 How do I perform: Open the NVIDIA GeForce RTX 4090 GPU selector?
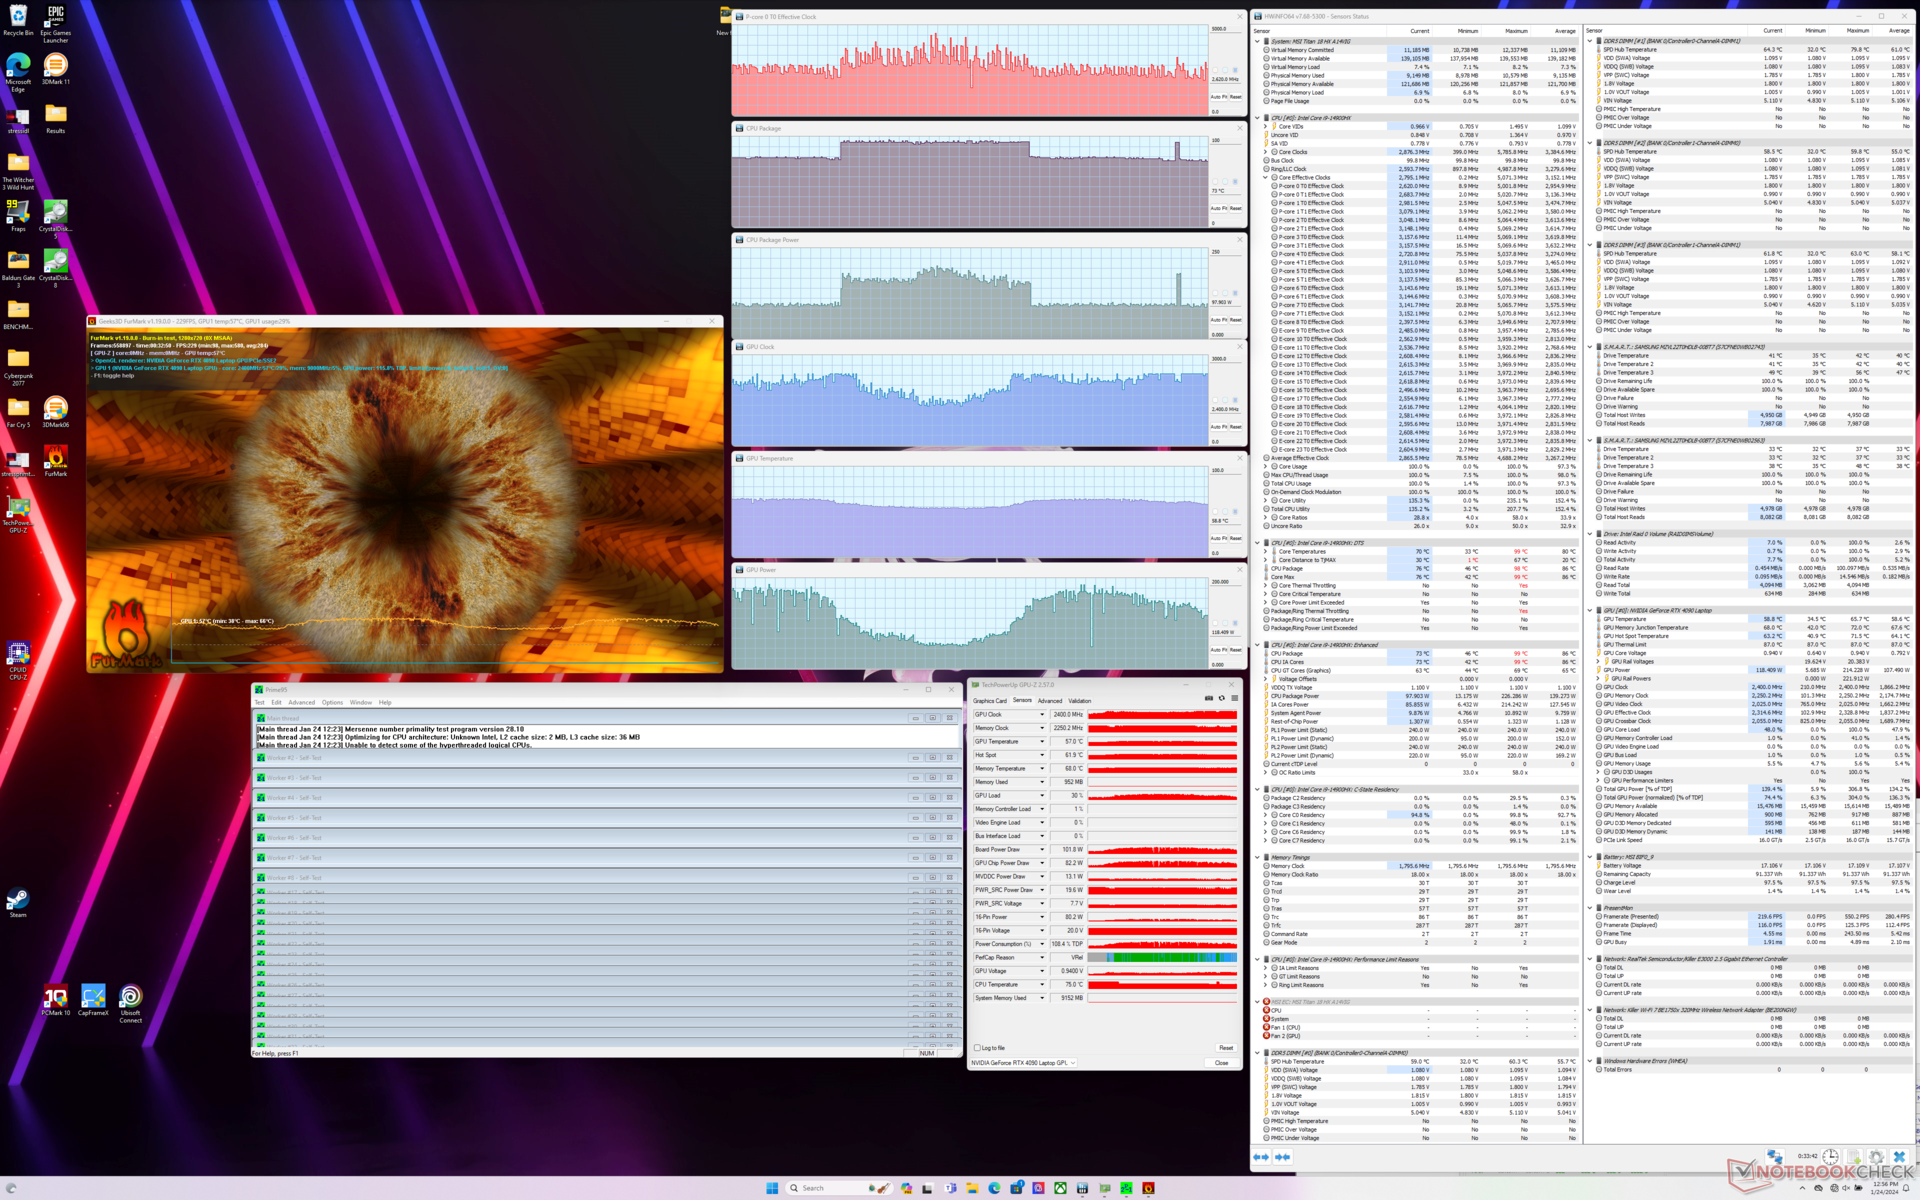[x=1023, y=1063]
